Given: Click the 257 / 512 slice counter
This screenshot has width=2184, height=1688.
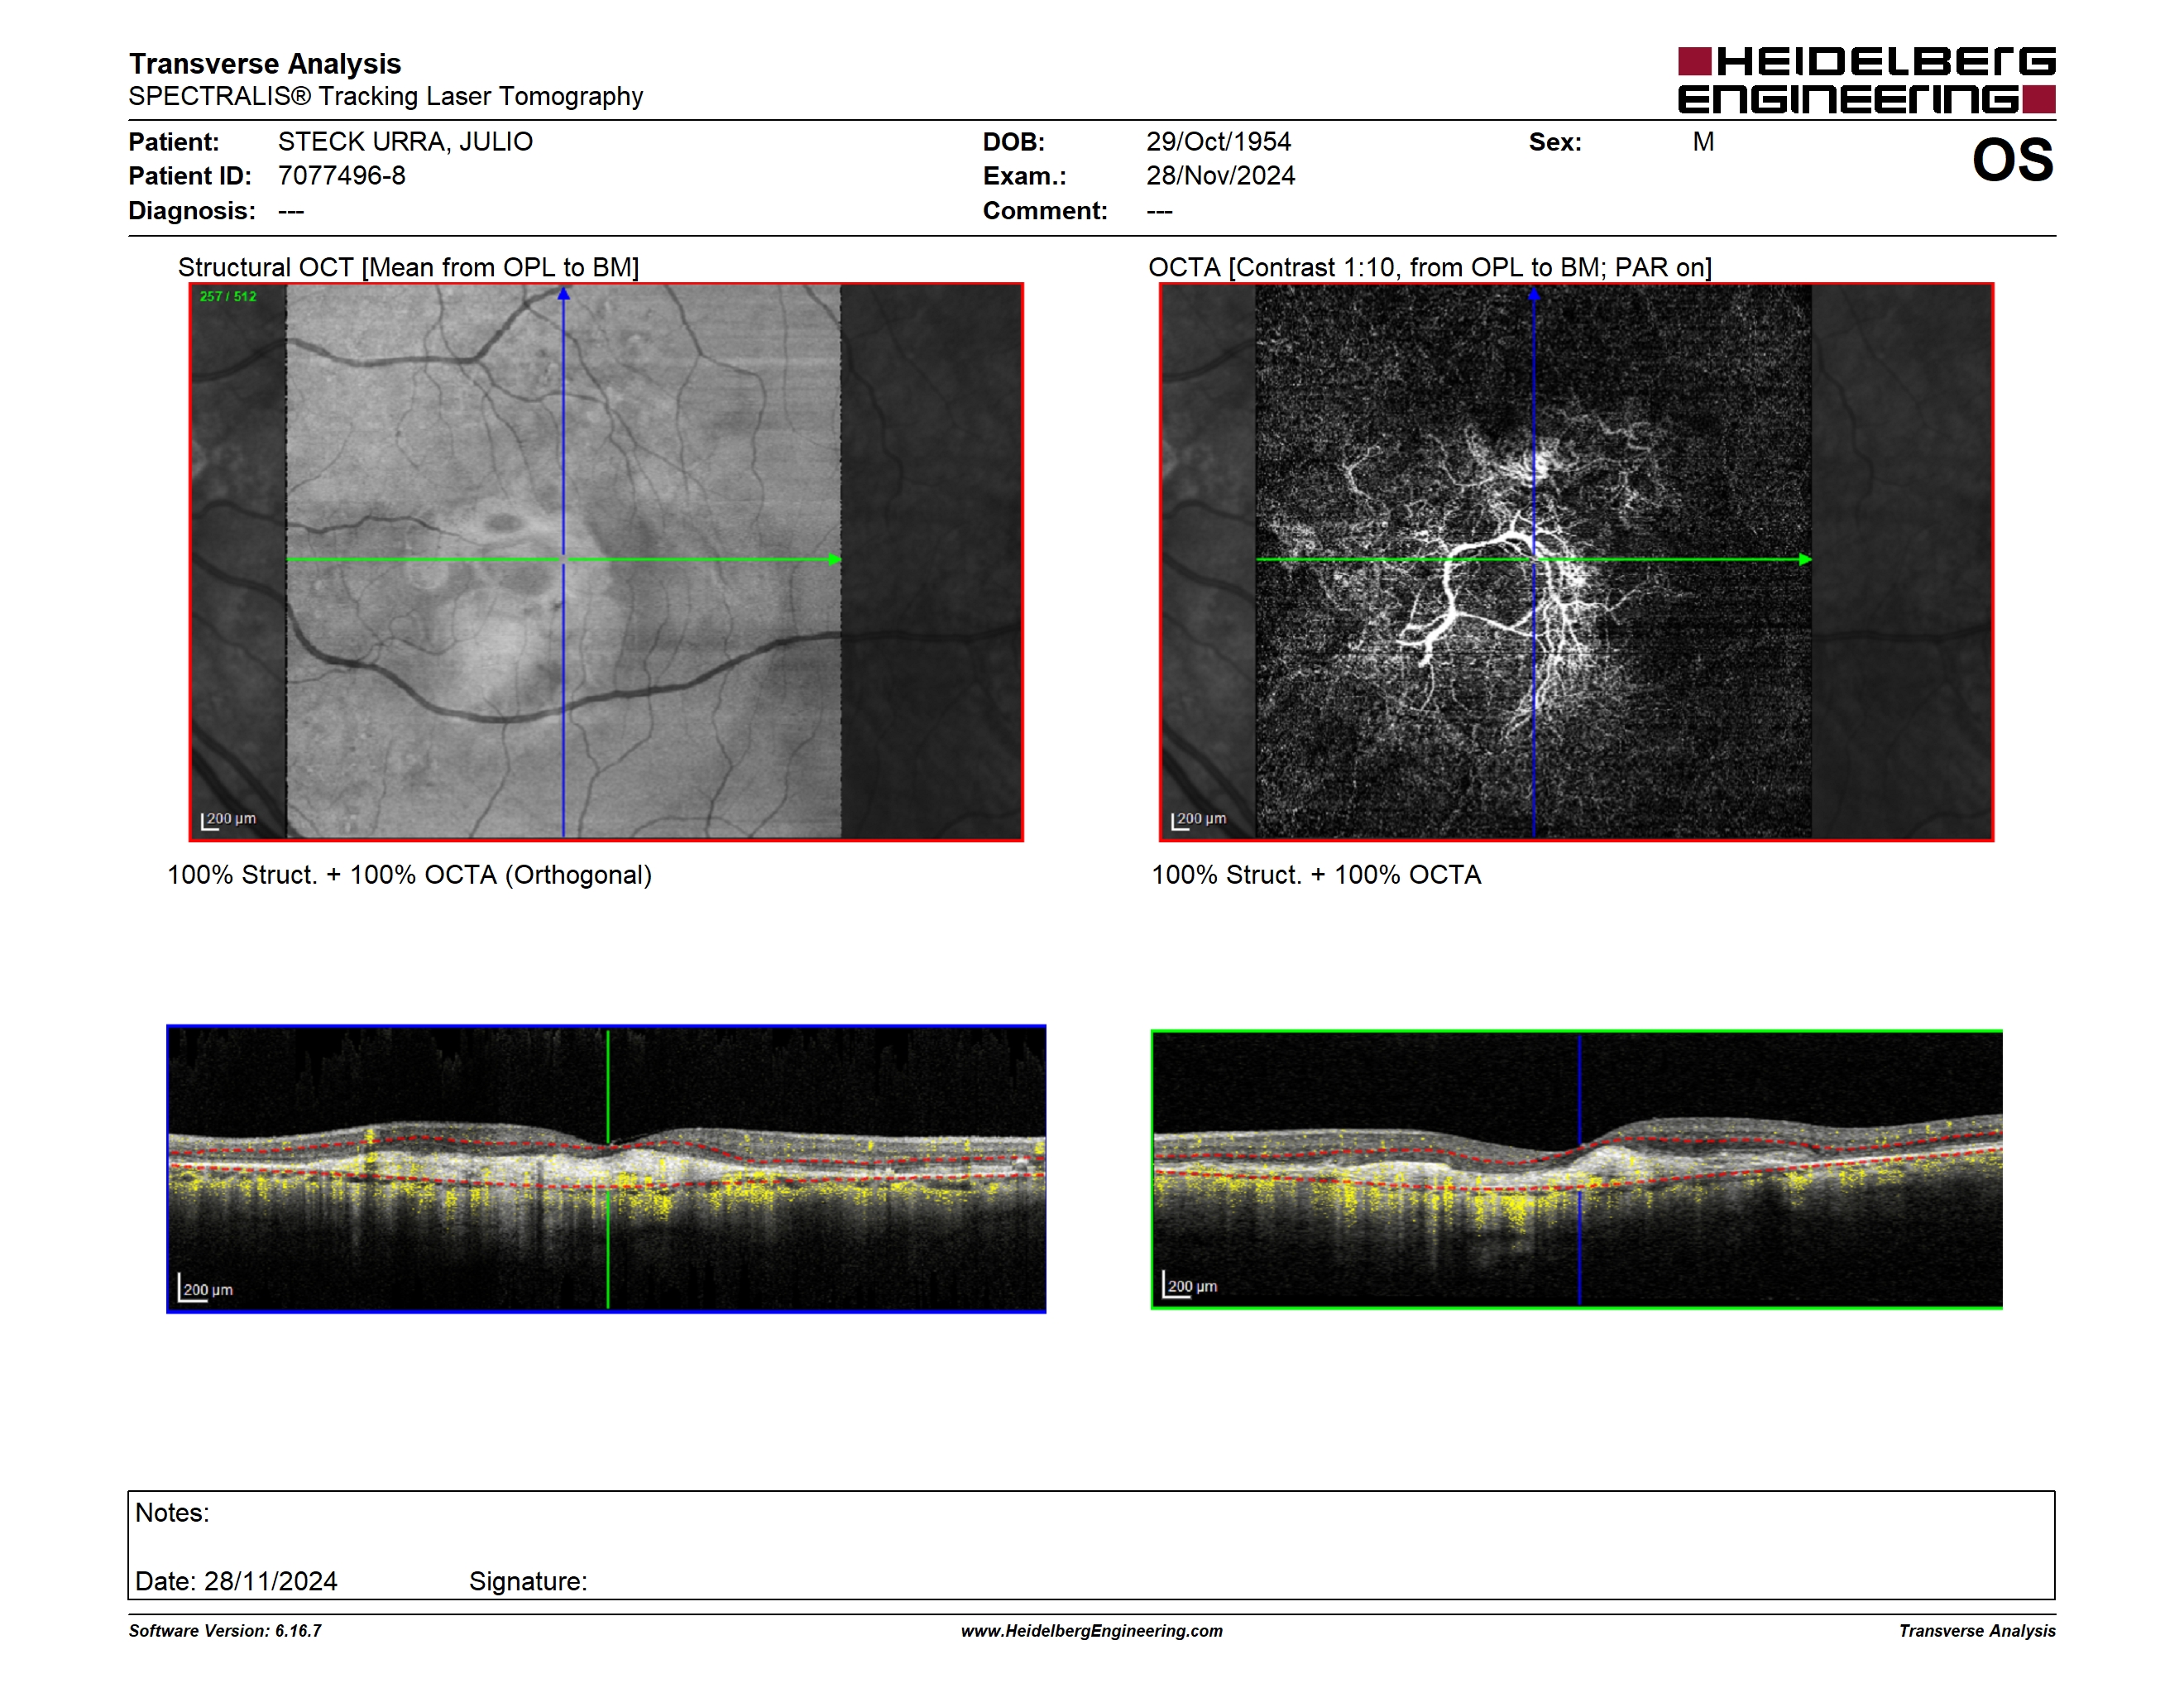Looking at the screenshot, I should pos(228,297).
